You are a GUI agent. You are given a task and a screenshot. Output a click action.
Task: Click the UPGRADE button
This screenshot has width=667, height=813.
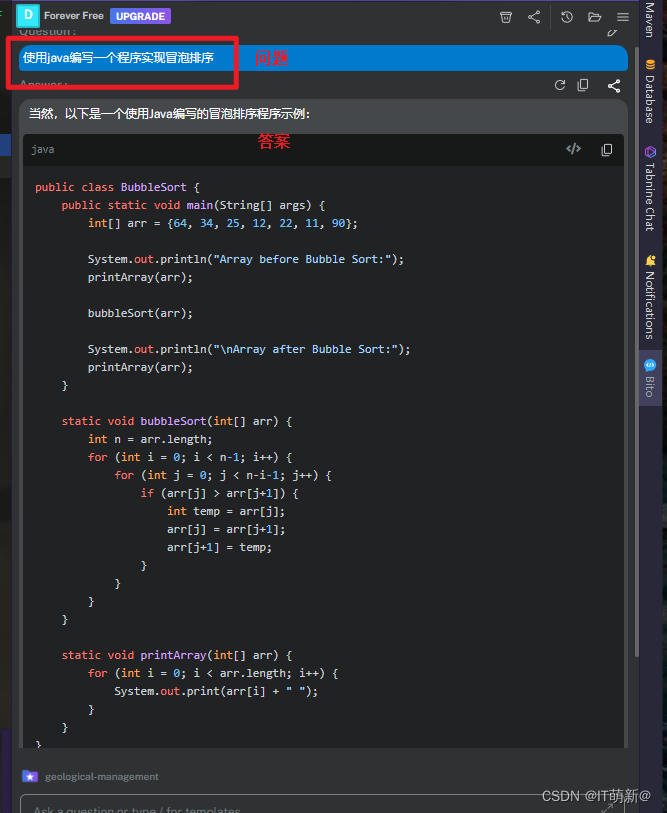click(140, 16)
